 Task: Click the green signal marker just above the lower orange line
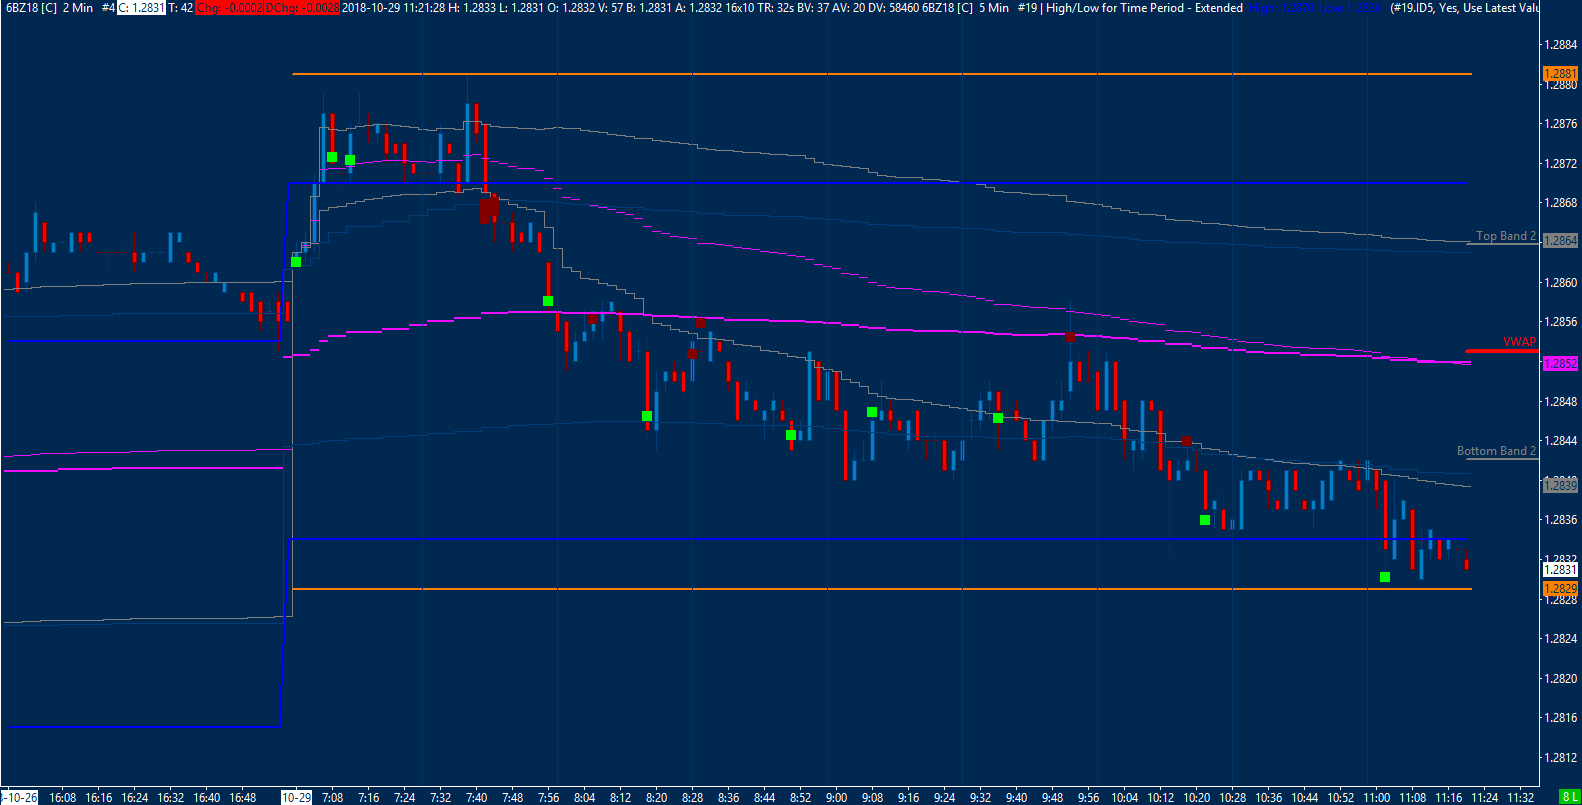tap(1385, 577)
